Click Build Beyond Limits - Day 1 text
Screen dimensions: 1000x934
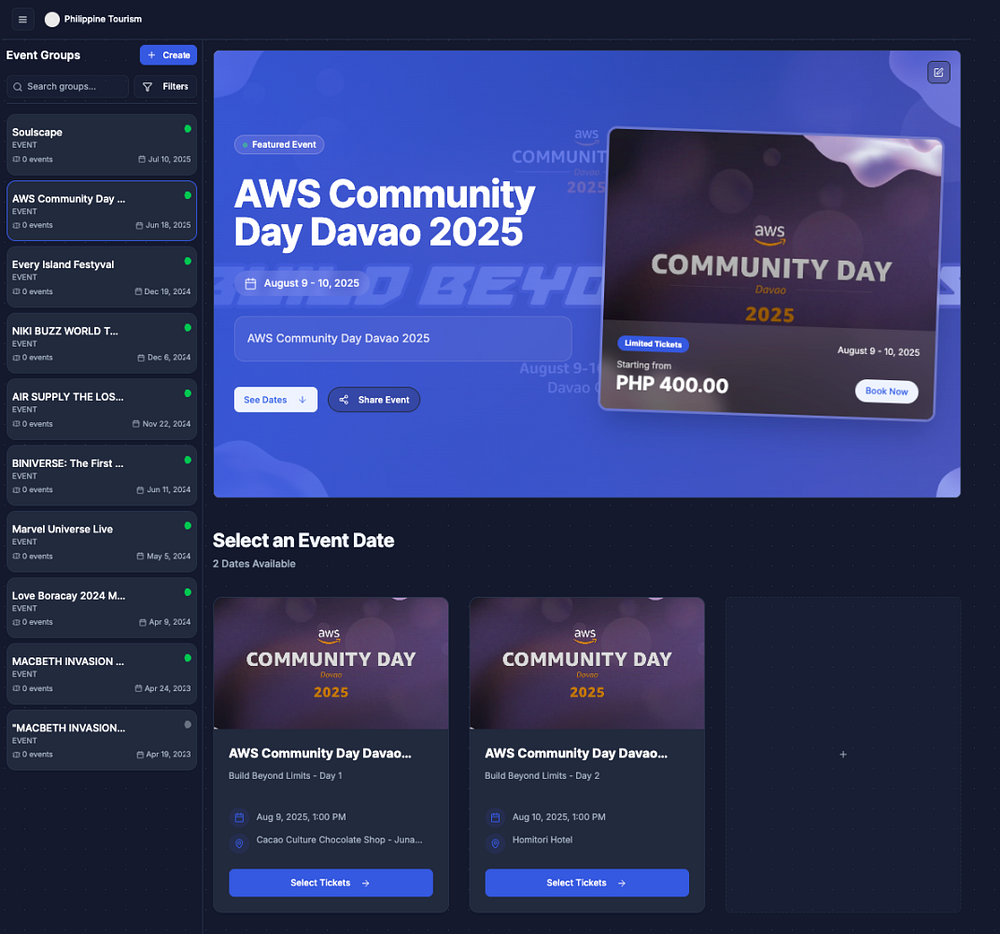point(285,776)
